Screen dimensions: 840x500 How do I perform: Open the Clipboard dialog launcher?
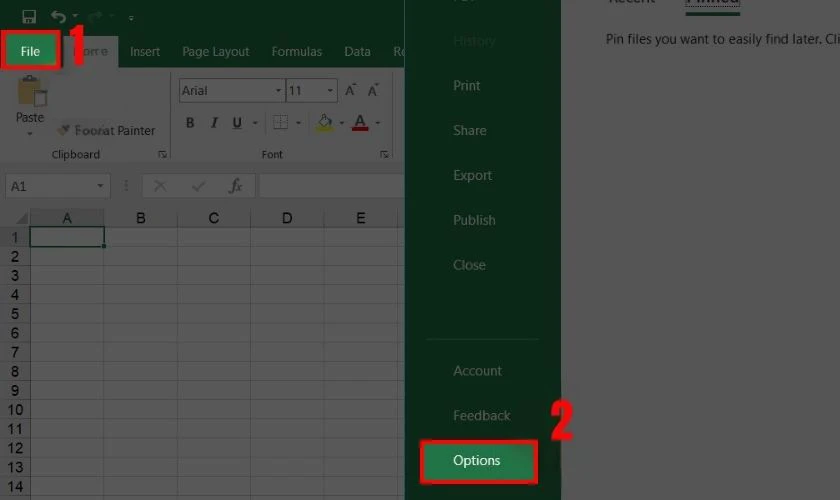tap(162, 154)
